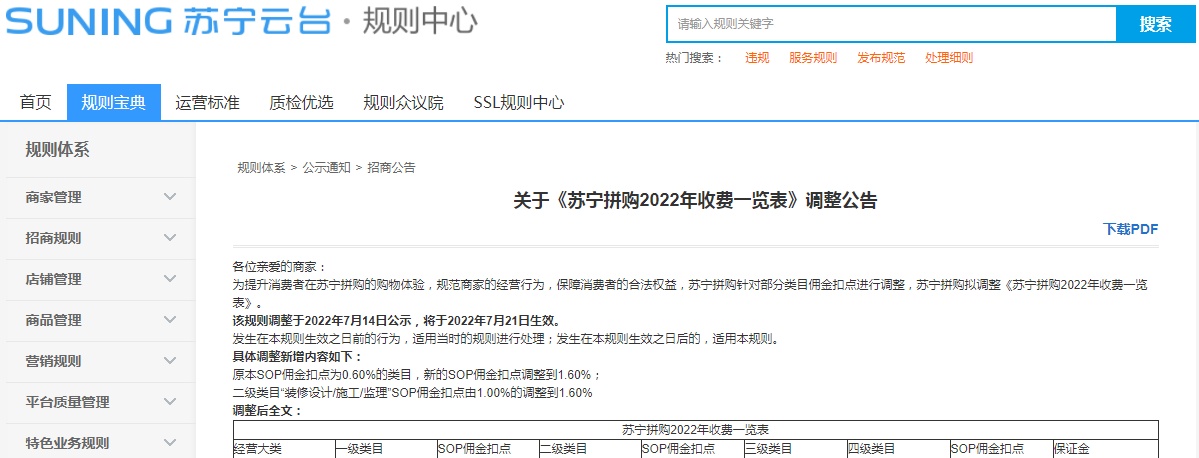Click the text 调整后全文：
The image size is (1199, 458).
tap(267, 411)
